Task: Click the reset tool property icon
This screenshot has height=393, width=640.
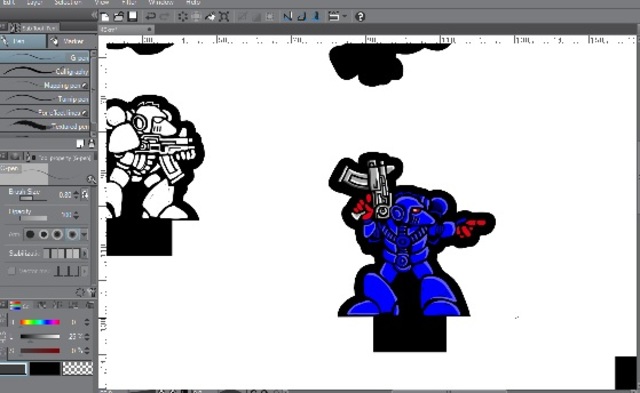Action: click(x=80, y=292)
